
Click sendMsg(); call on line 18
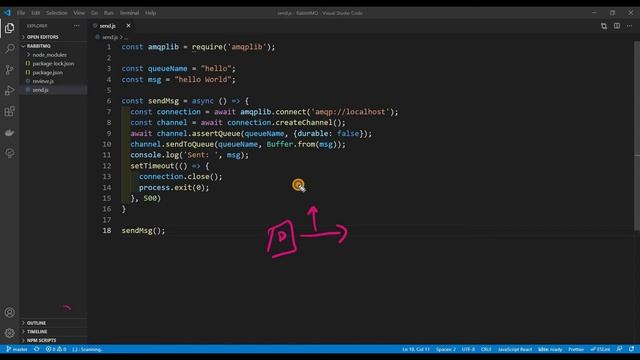pyautogui.click(x=143, y=231)
